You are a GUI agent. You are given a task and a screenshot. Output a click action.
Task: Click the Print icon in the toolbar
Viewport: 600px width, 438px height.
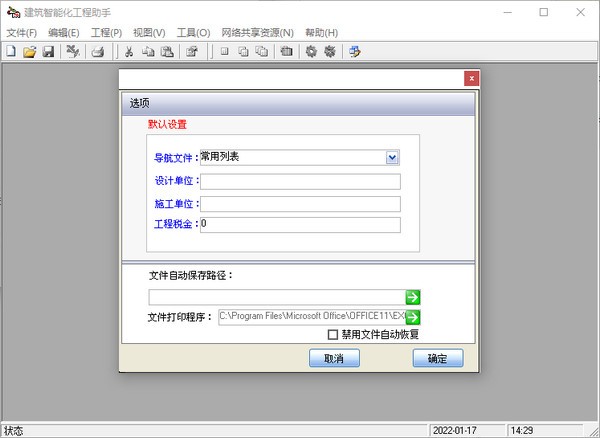[98, 52]
